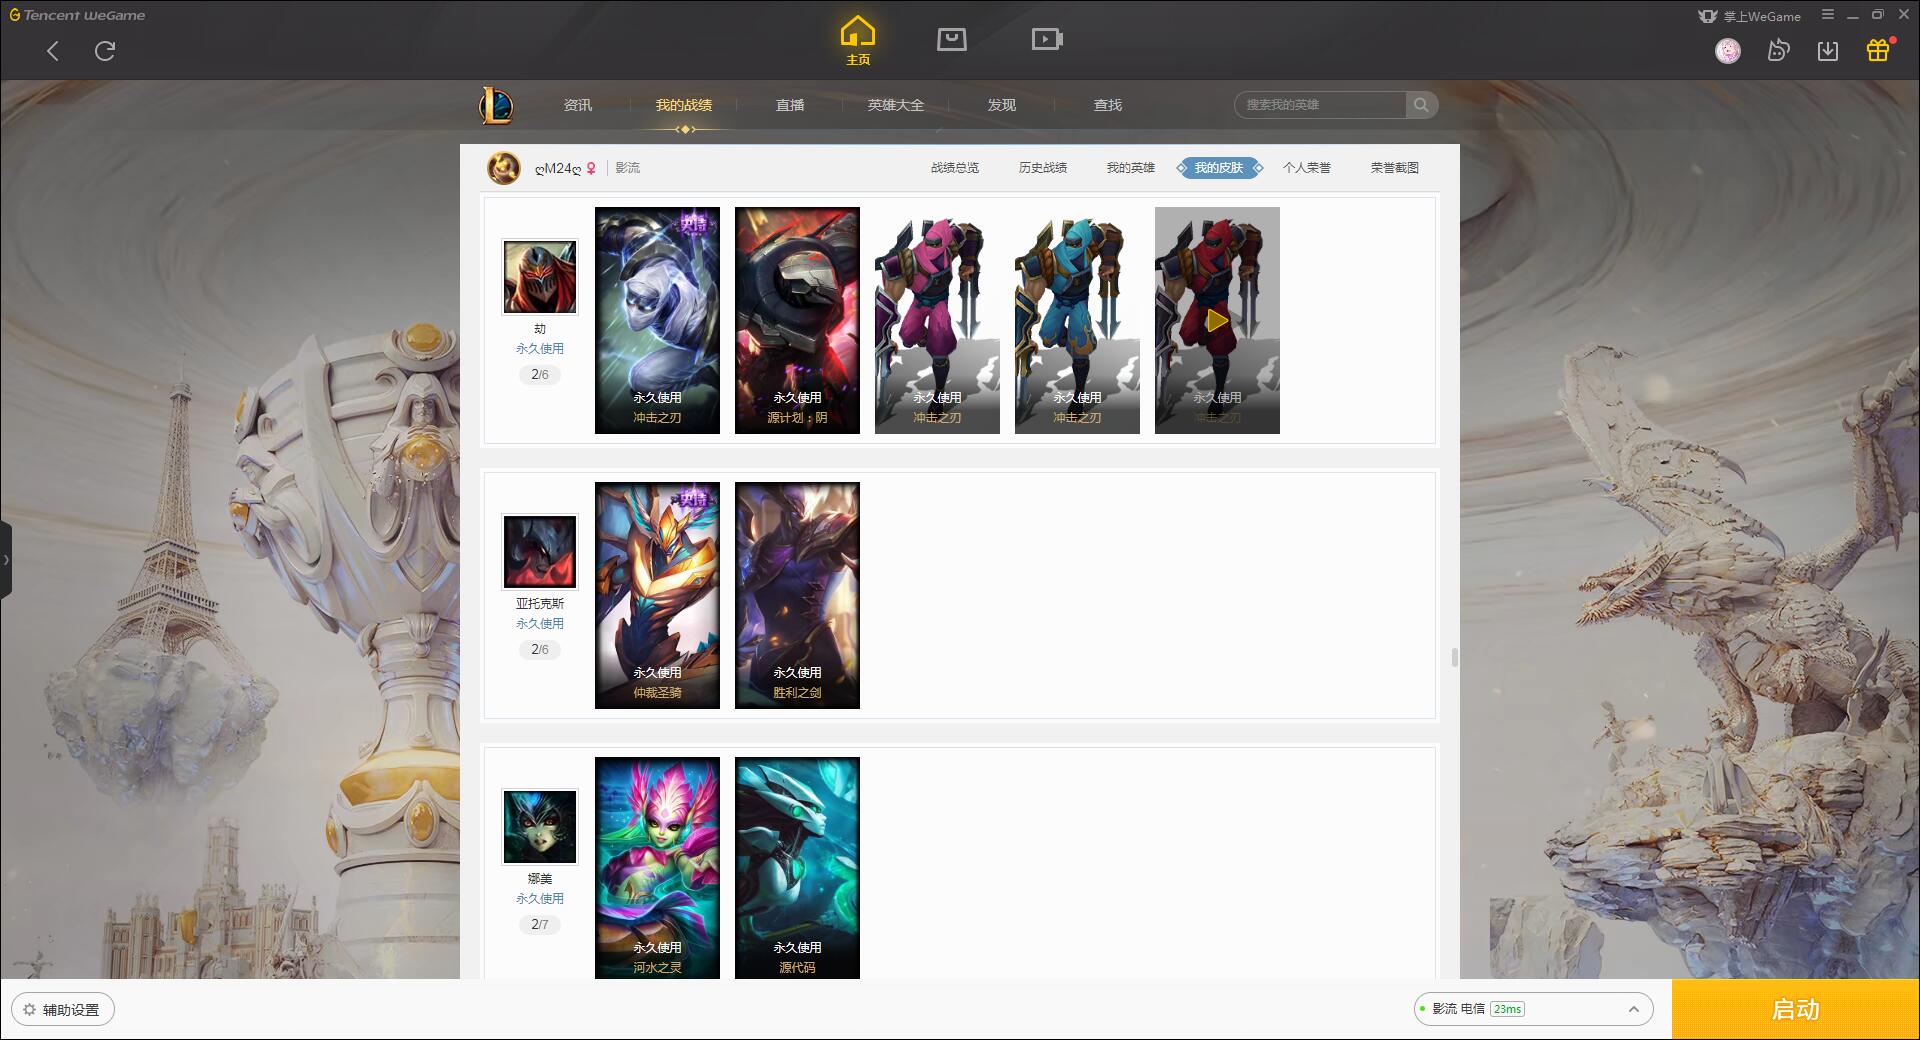This screenshot has width=1920, height=1040.
Task: Click the 影流 server label
Action: (628, 168)
